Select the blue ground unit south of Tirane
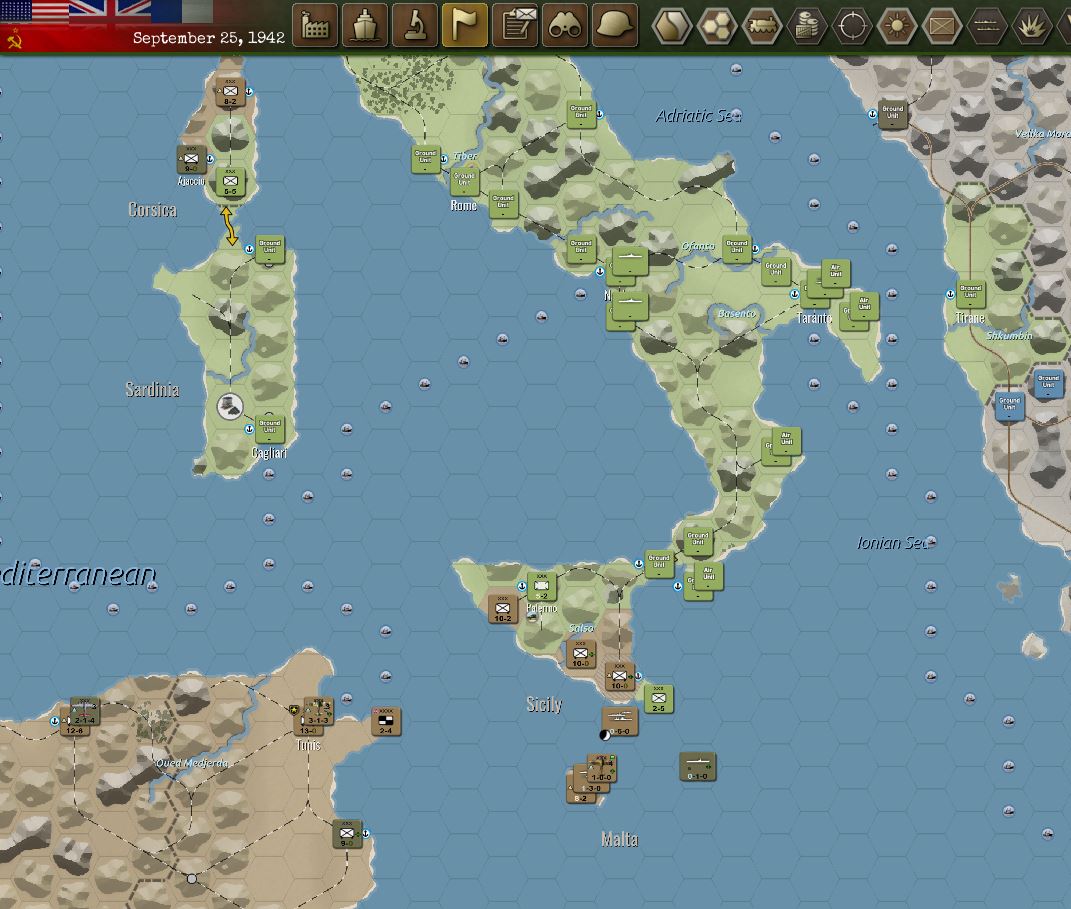 click(x=1010, y=406)
